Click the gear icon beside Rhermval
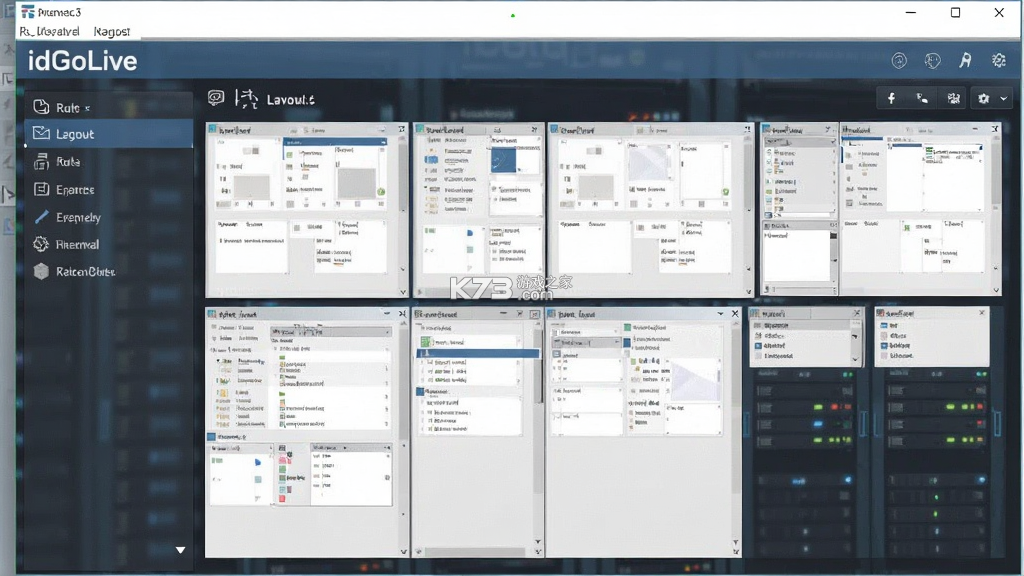The width and height of the screenshot is (1024, 576). (x=41, y=244)
